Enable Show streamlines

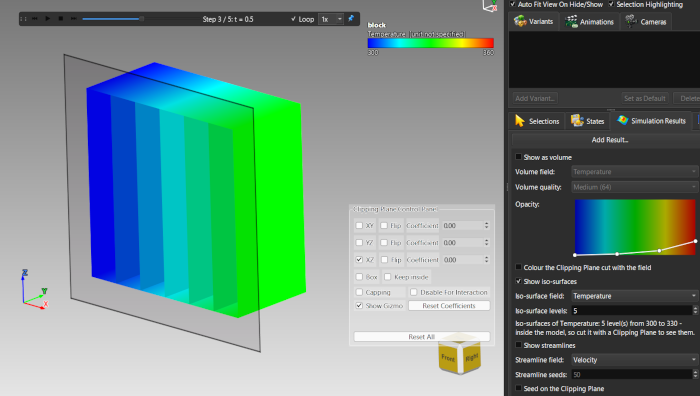[518, 345]
